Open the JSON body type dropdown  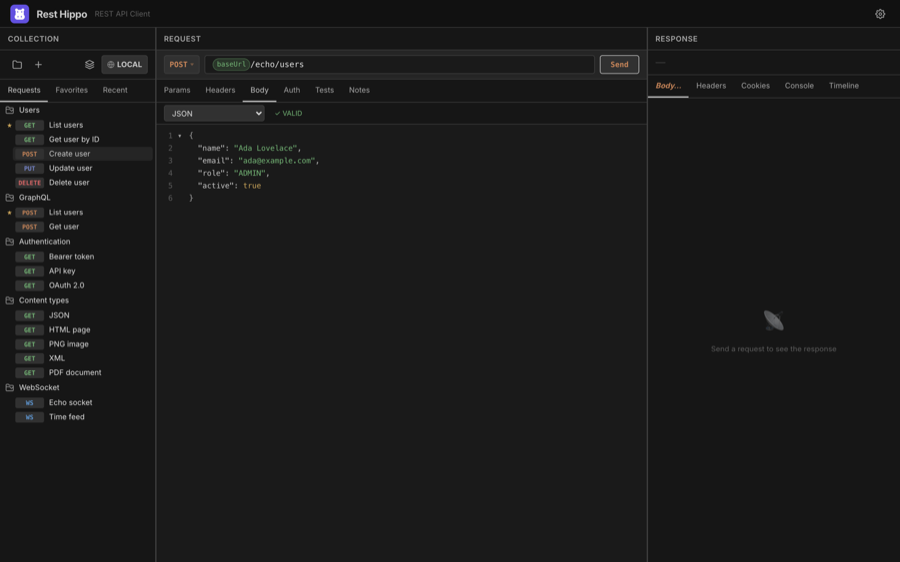pos(214,114)
